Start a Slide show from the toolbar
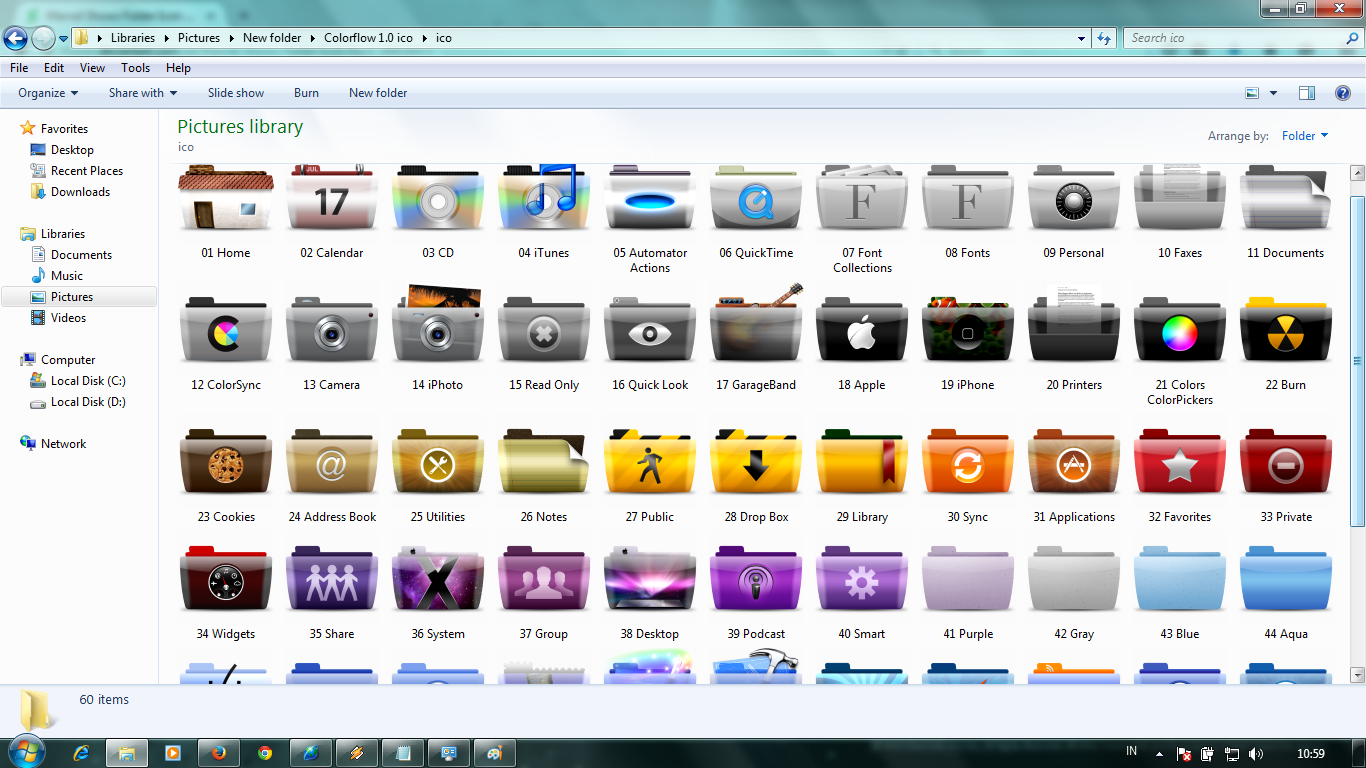This screenshot has height=768, width=1366. 236,93
